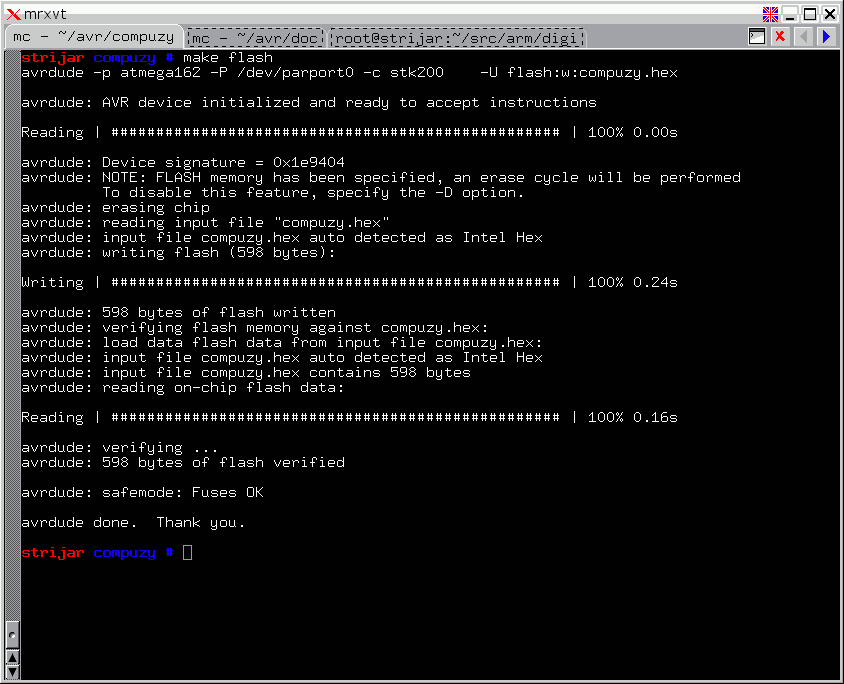Click 'AVR device initialized and ready' line

pos(309,102)
